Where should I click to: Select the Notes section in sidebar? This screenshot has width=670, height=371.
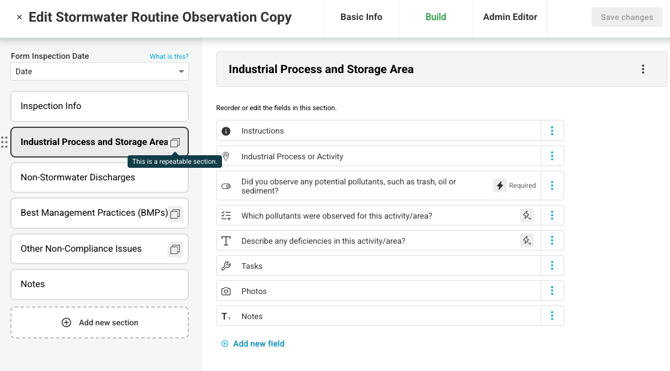click(x=100, y=284)
